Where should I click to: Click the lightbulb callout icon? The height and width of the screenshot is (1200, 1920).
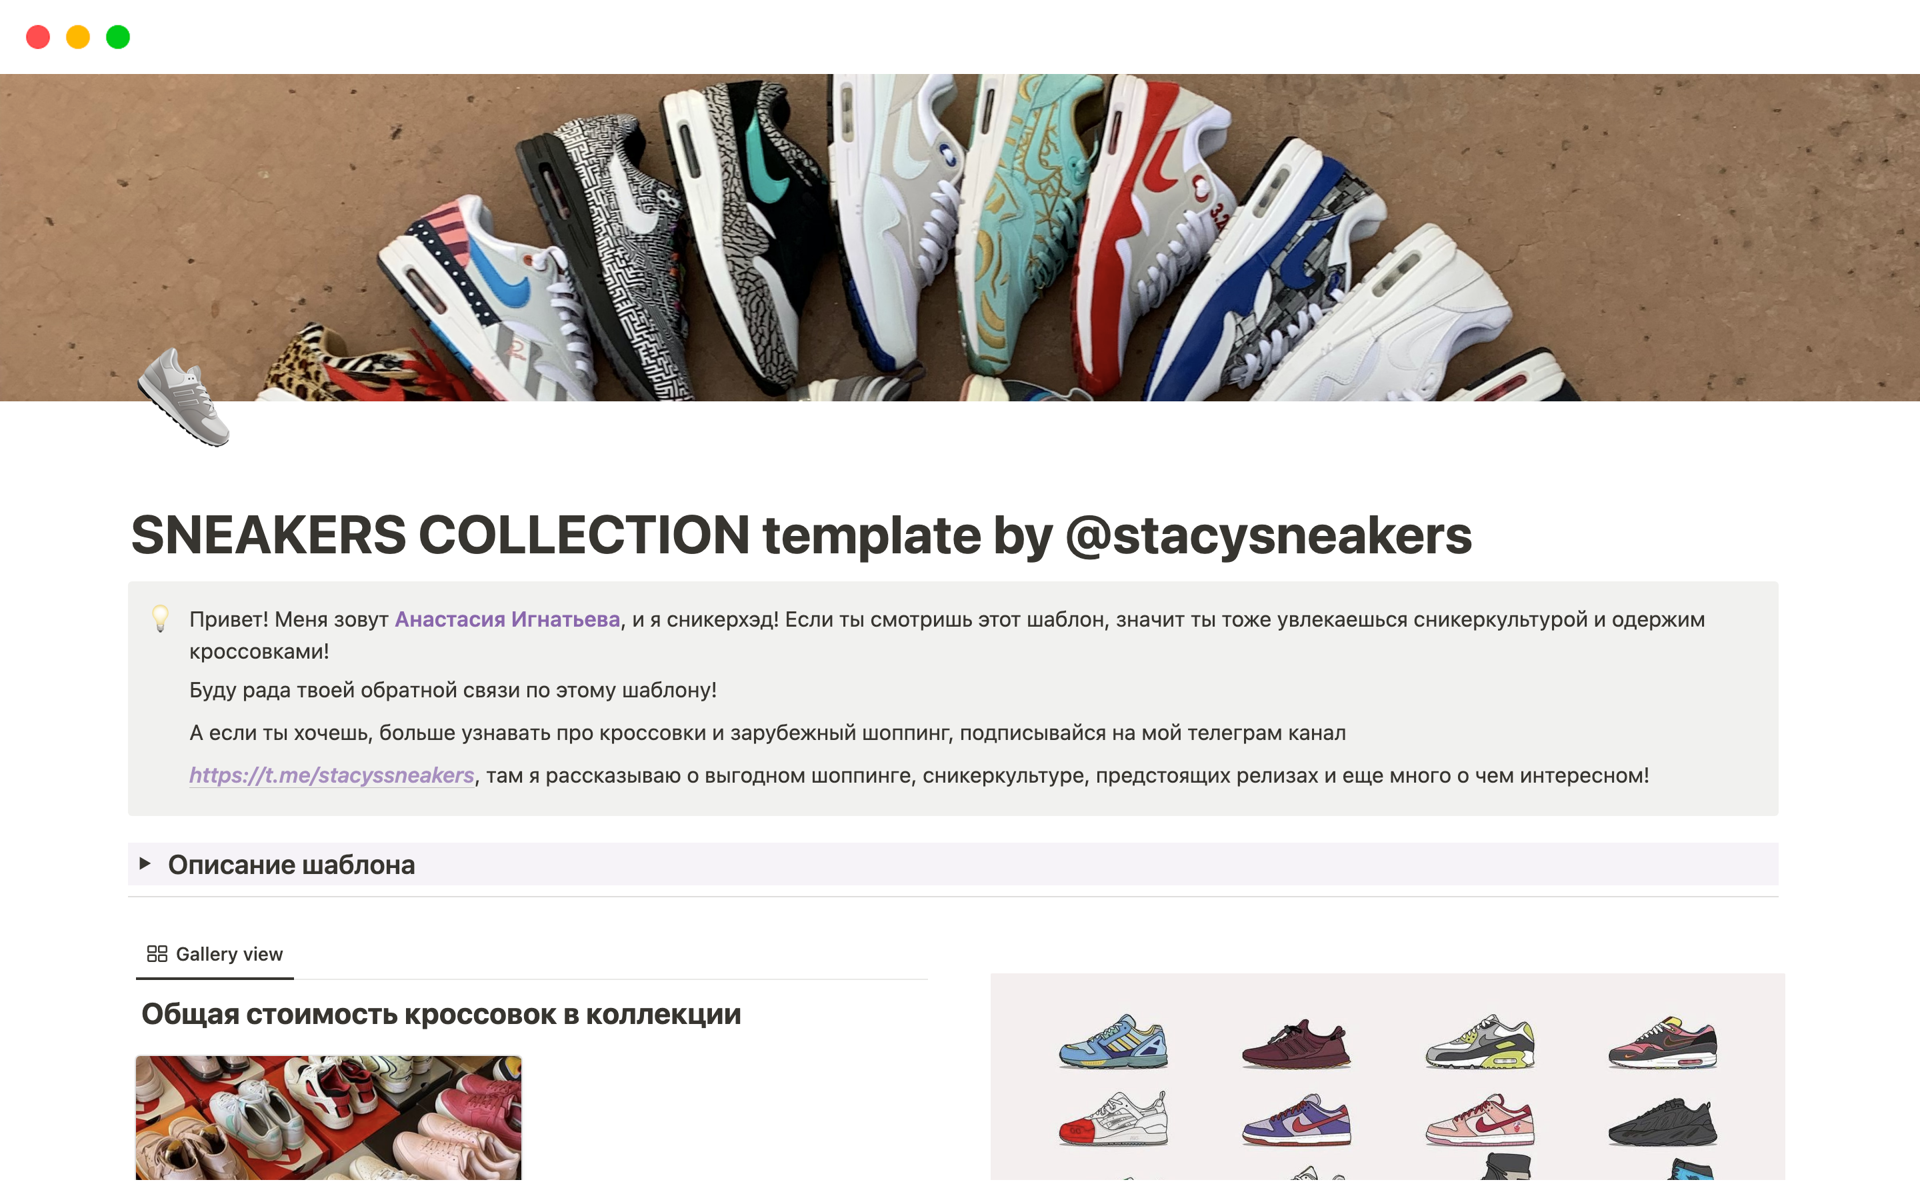(x=160, y=619)
